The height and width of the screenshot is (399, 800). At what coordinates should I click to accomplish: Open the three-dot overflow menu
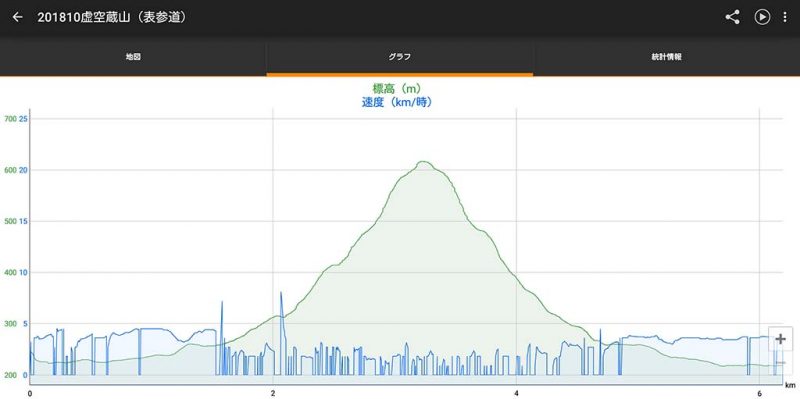(785, 17)
